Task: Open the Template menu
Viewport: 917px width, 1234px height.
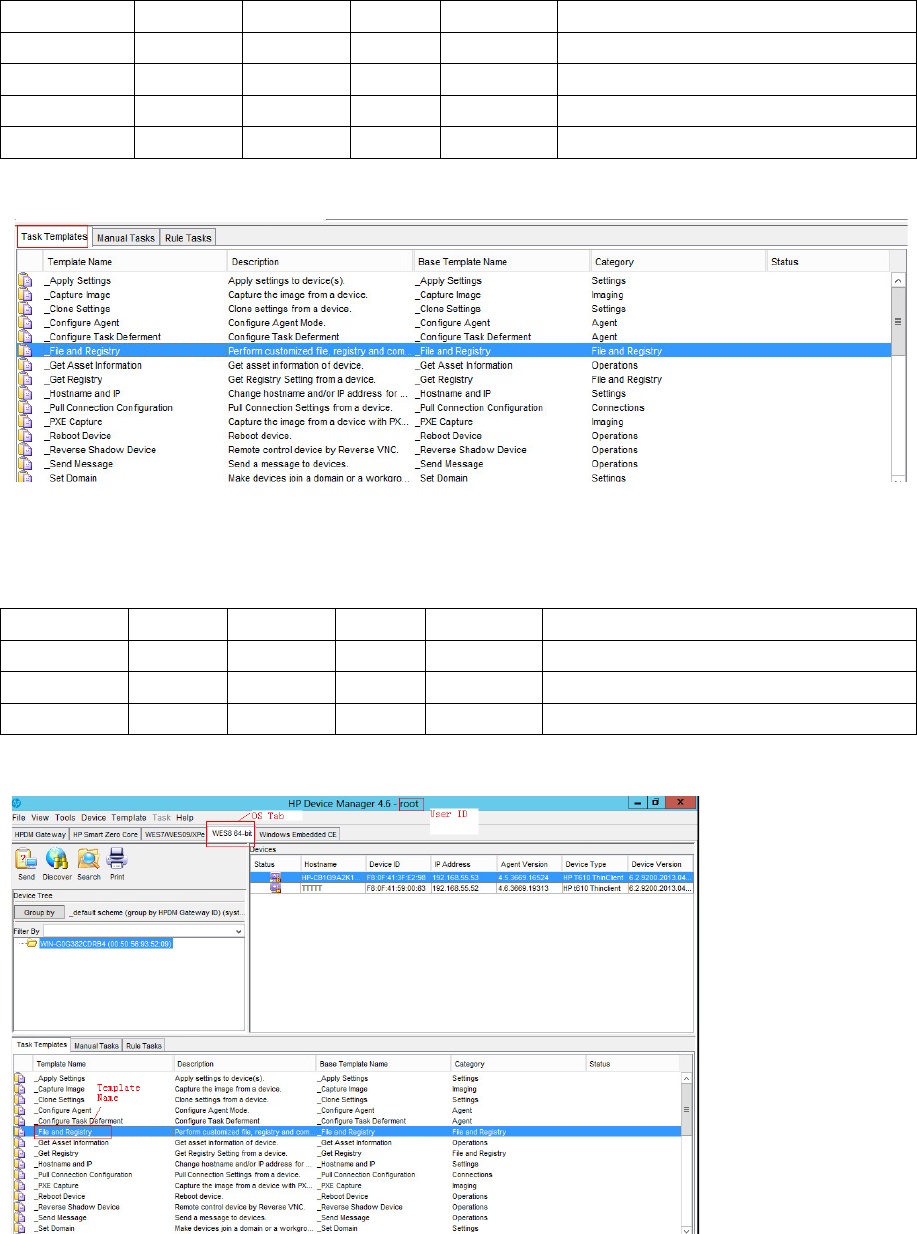Action: (x=128, y=817)
